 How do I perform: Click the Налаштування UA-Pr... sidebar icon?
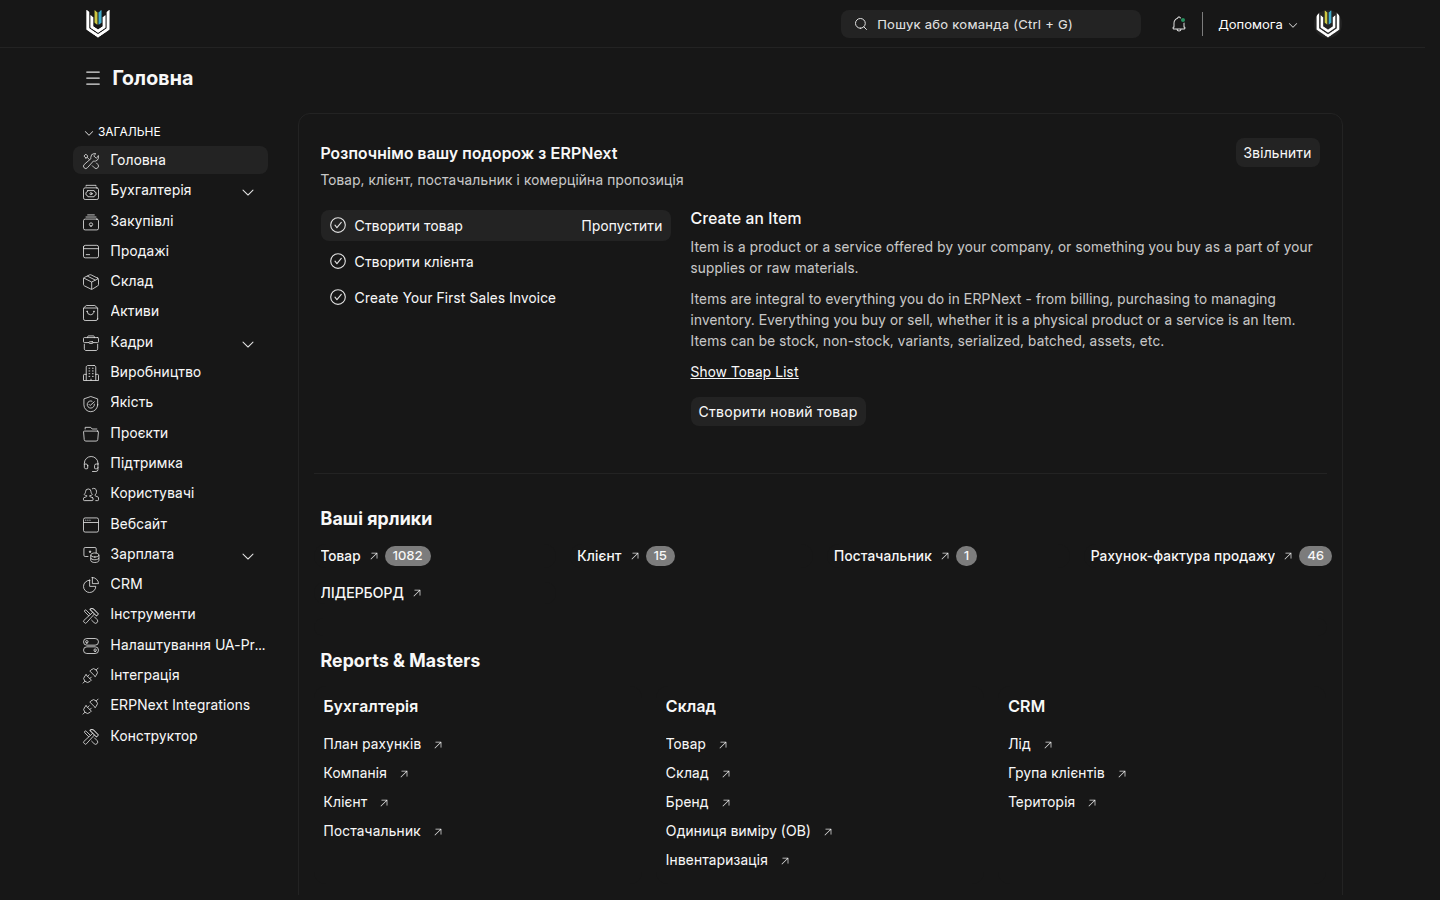(x=91, y=646)
